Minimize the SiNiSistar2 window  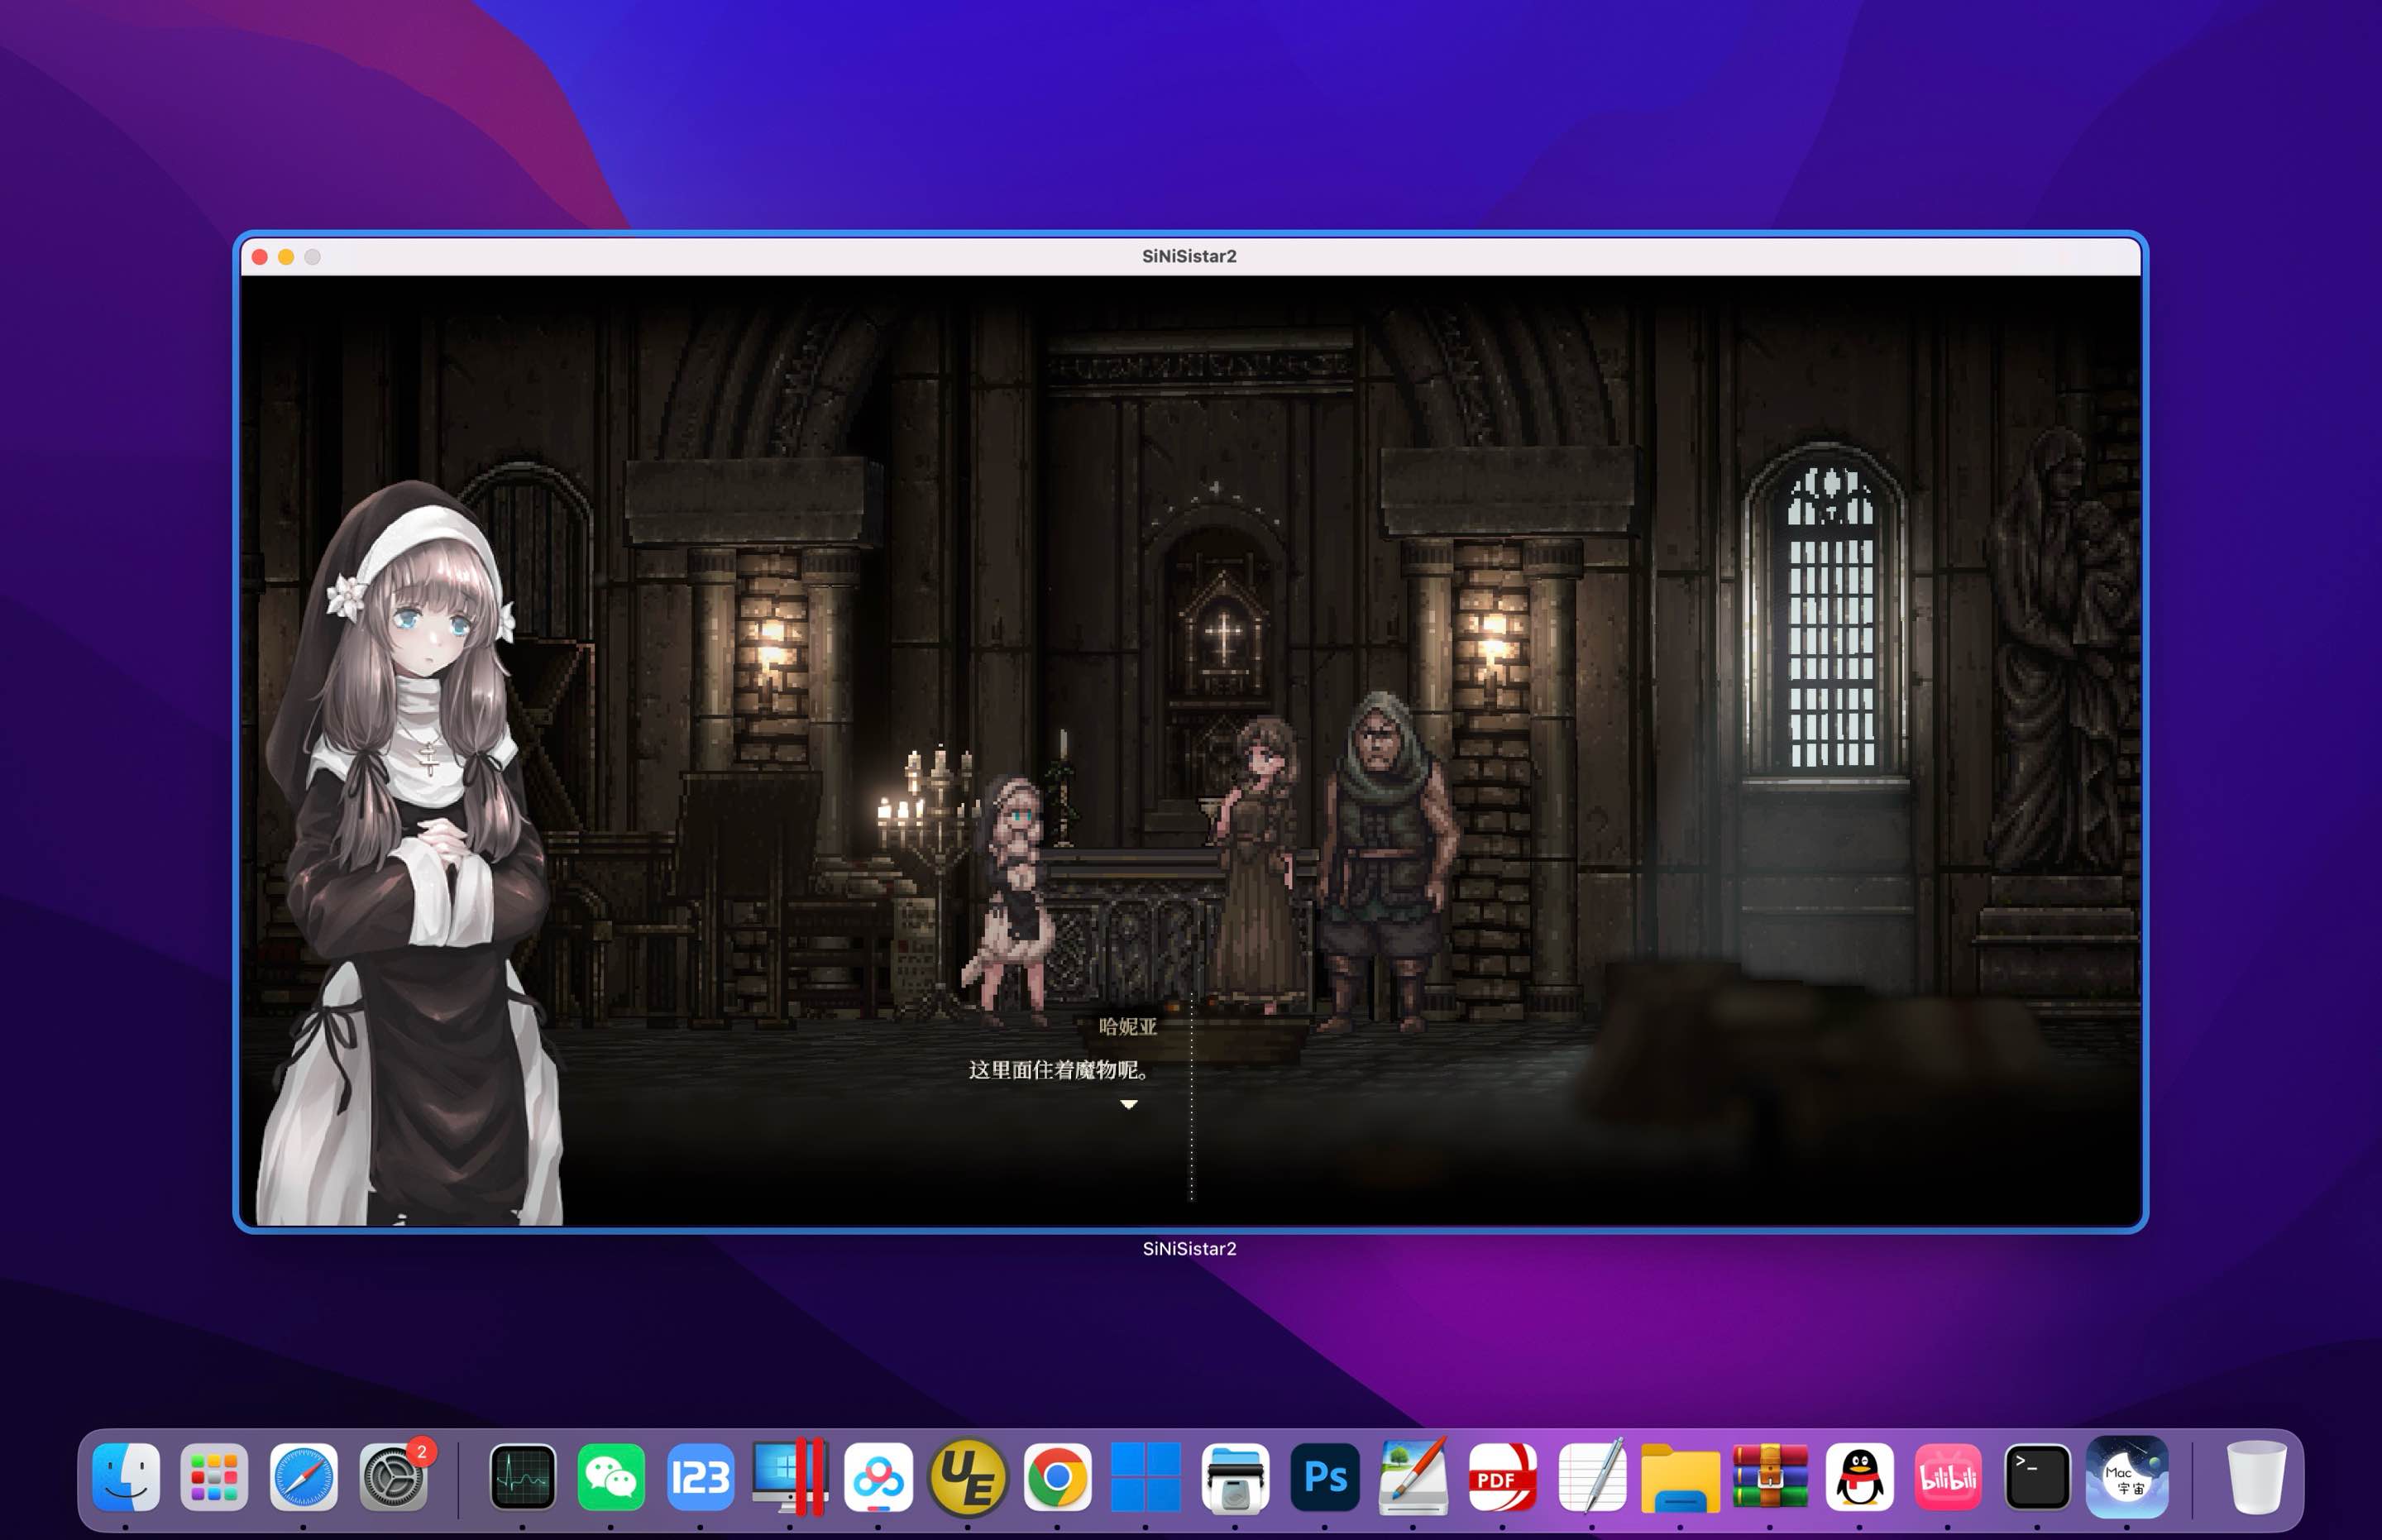(286, 257)
